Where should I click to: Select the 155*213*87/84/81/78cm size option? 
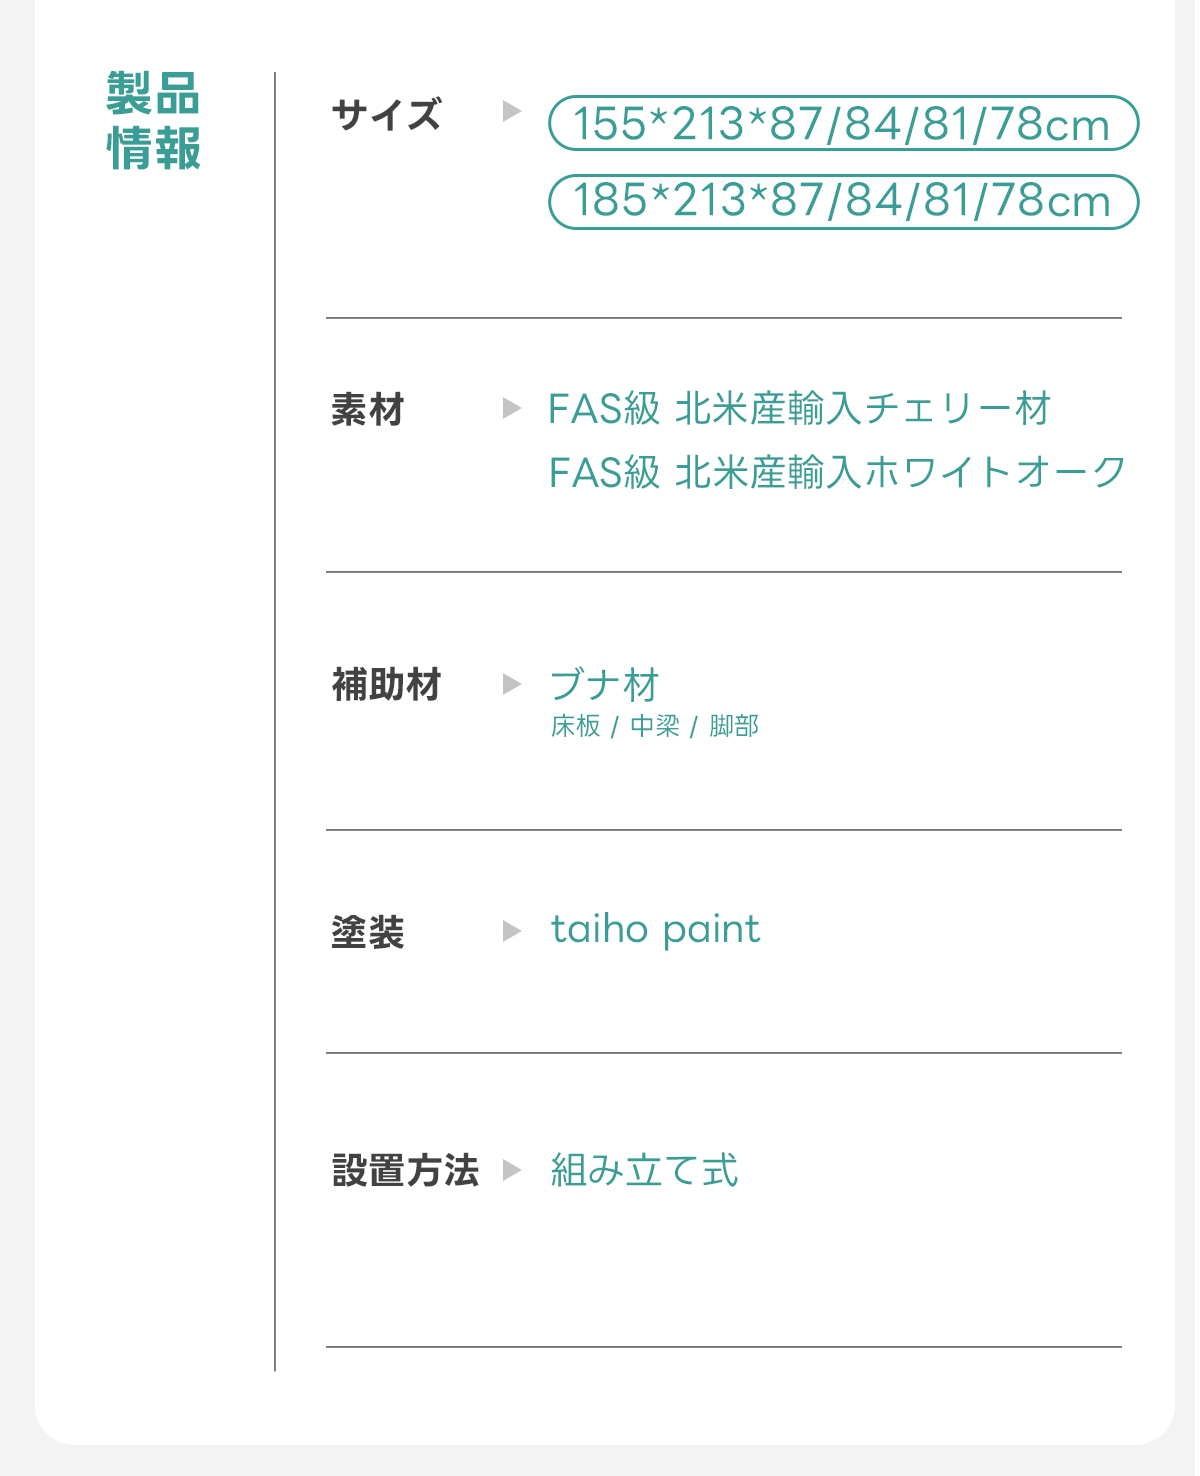[x=843, y=124]
